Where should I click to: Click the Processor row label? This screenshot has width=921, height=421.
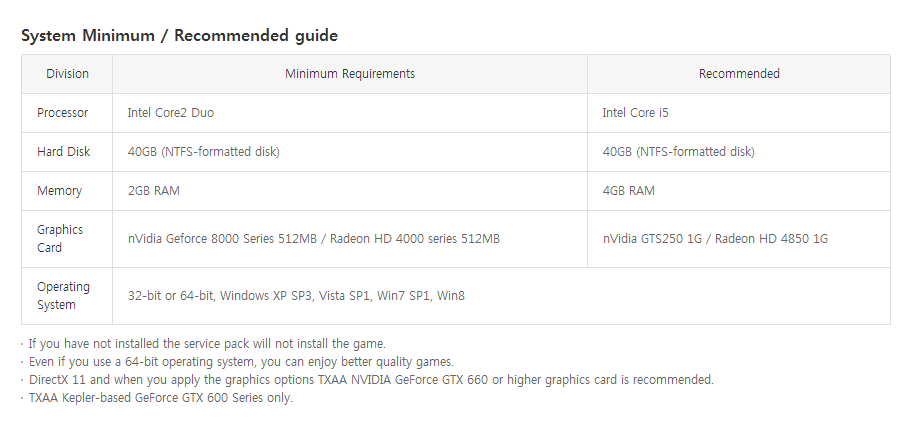click(62, 113)
